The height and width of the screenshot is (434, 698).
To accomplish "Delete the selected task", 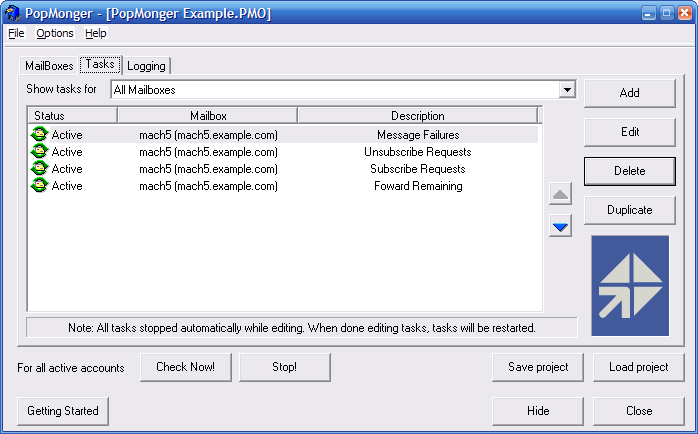I will click(629, 171).
